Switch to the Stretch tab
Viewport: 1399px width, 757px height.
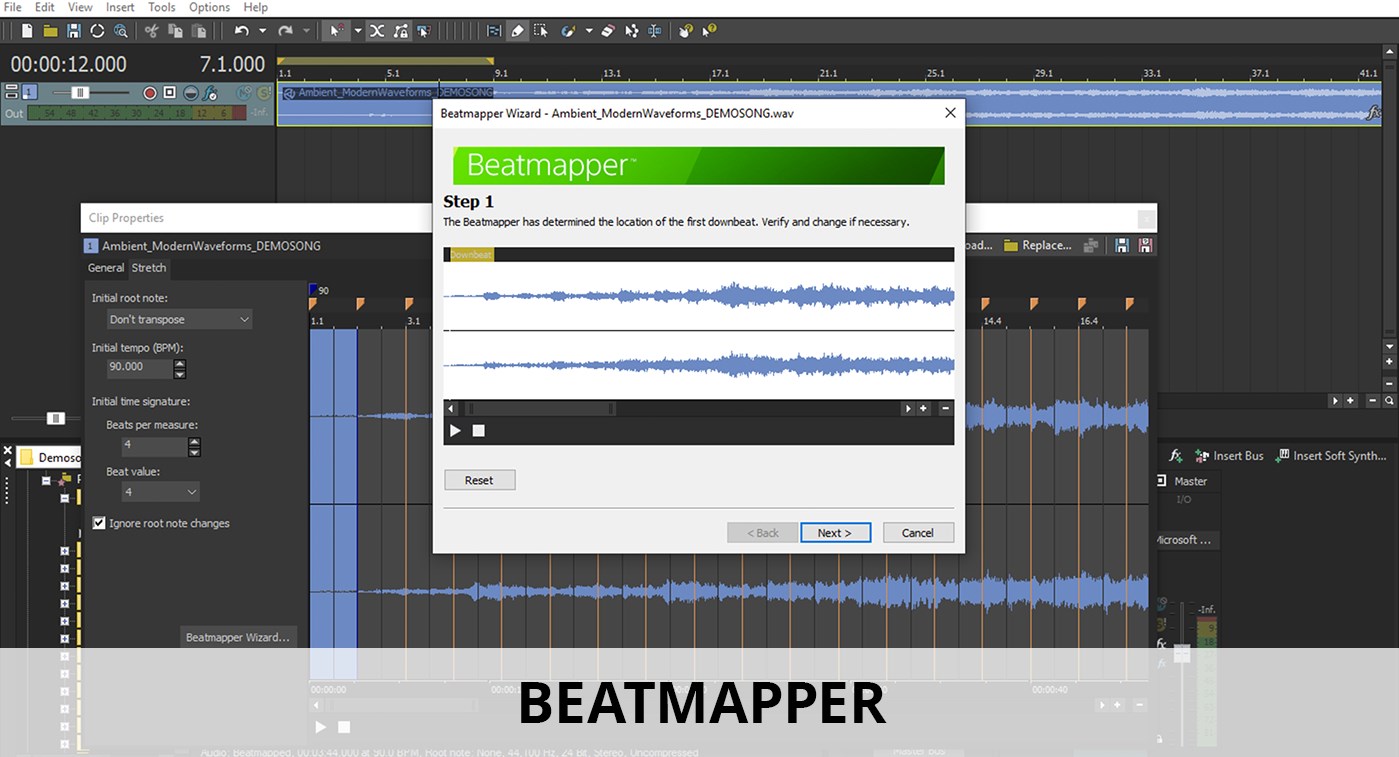149,267
